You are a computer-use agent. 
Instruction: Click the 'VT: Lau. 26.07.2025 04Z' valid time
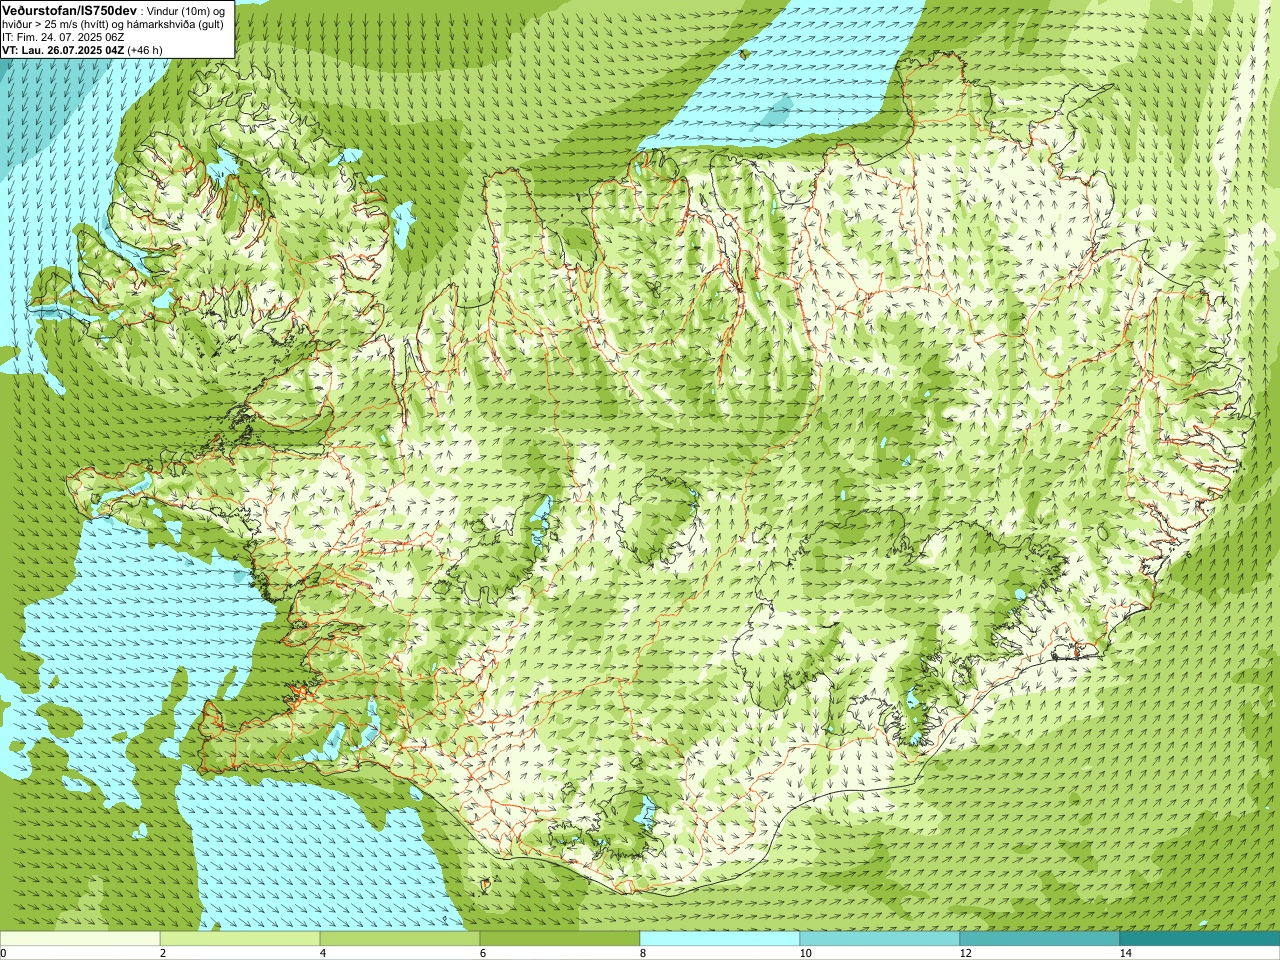[64, 50]
